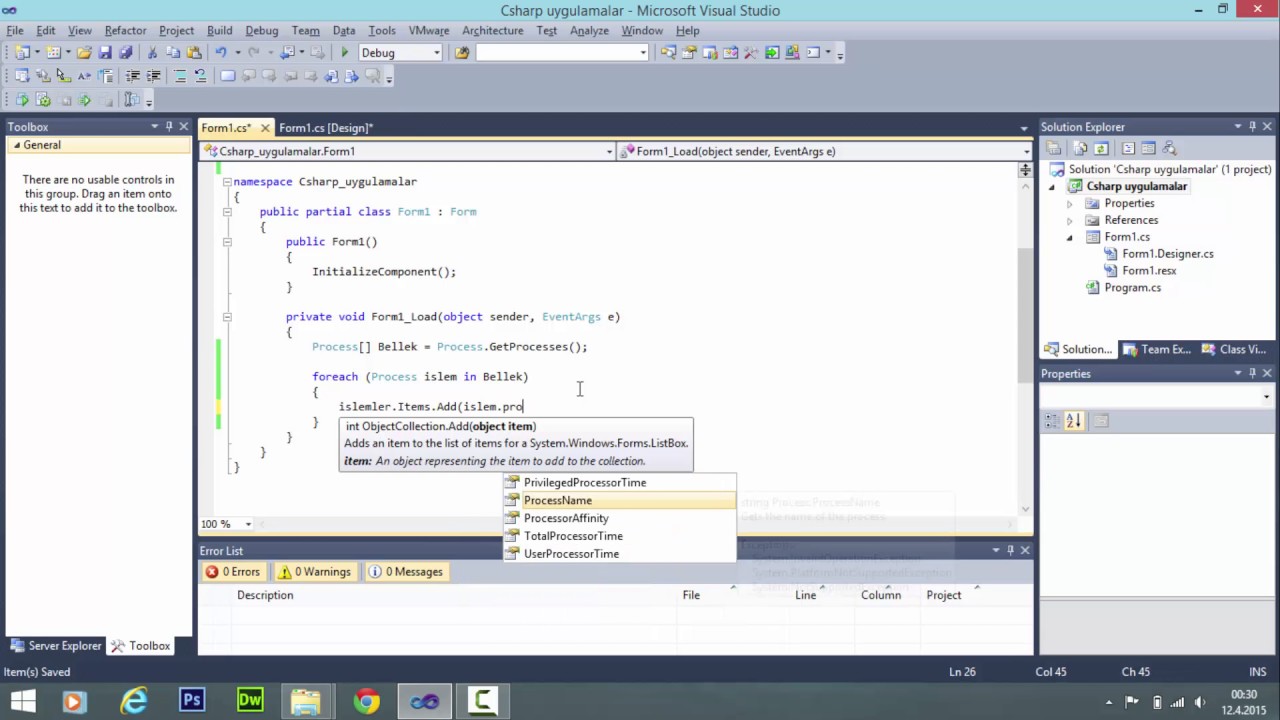The height and width of the screenshot is (720, 1280).
Task: Collapse the Form1_Load method outline
Action: click(227, 317)
